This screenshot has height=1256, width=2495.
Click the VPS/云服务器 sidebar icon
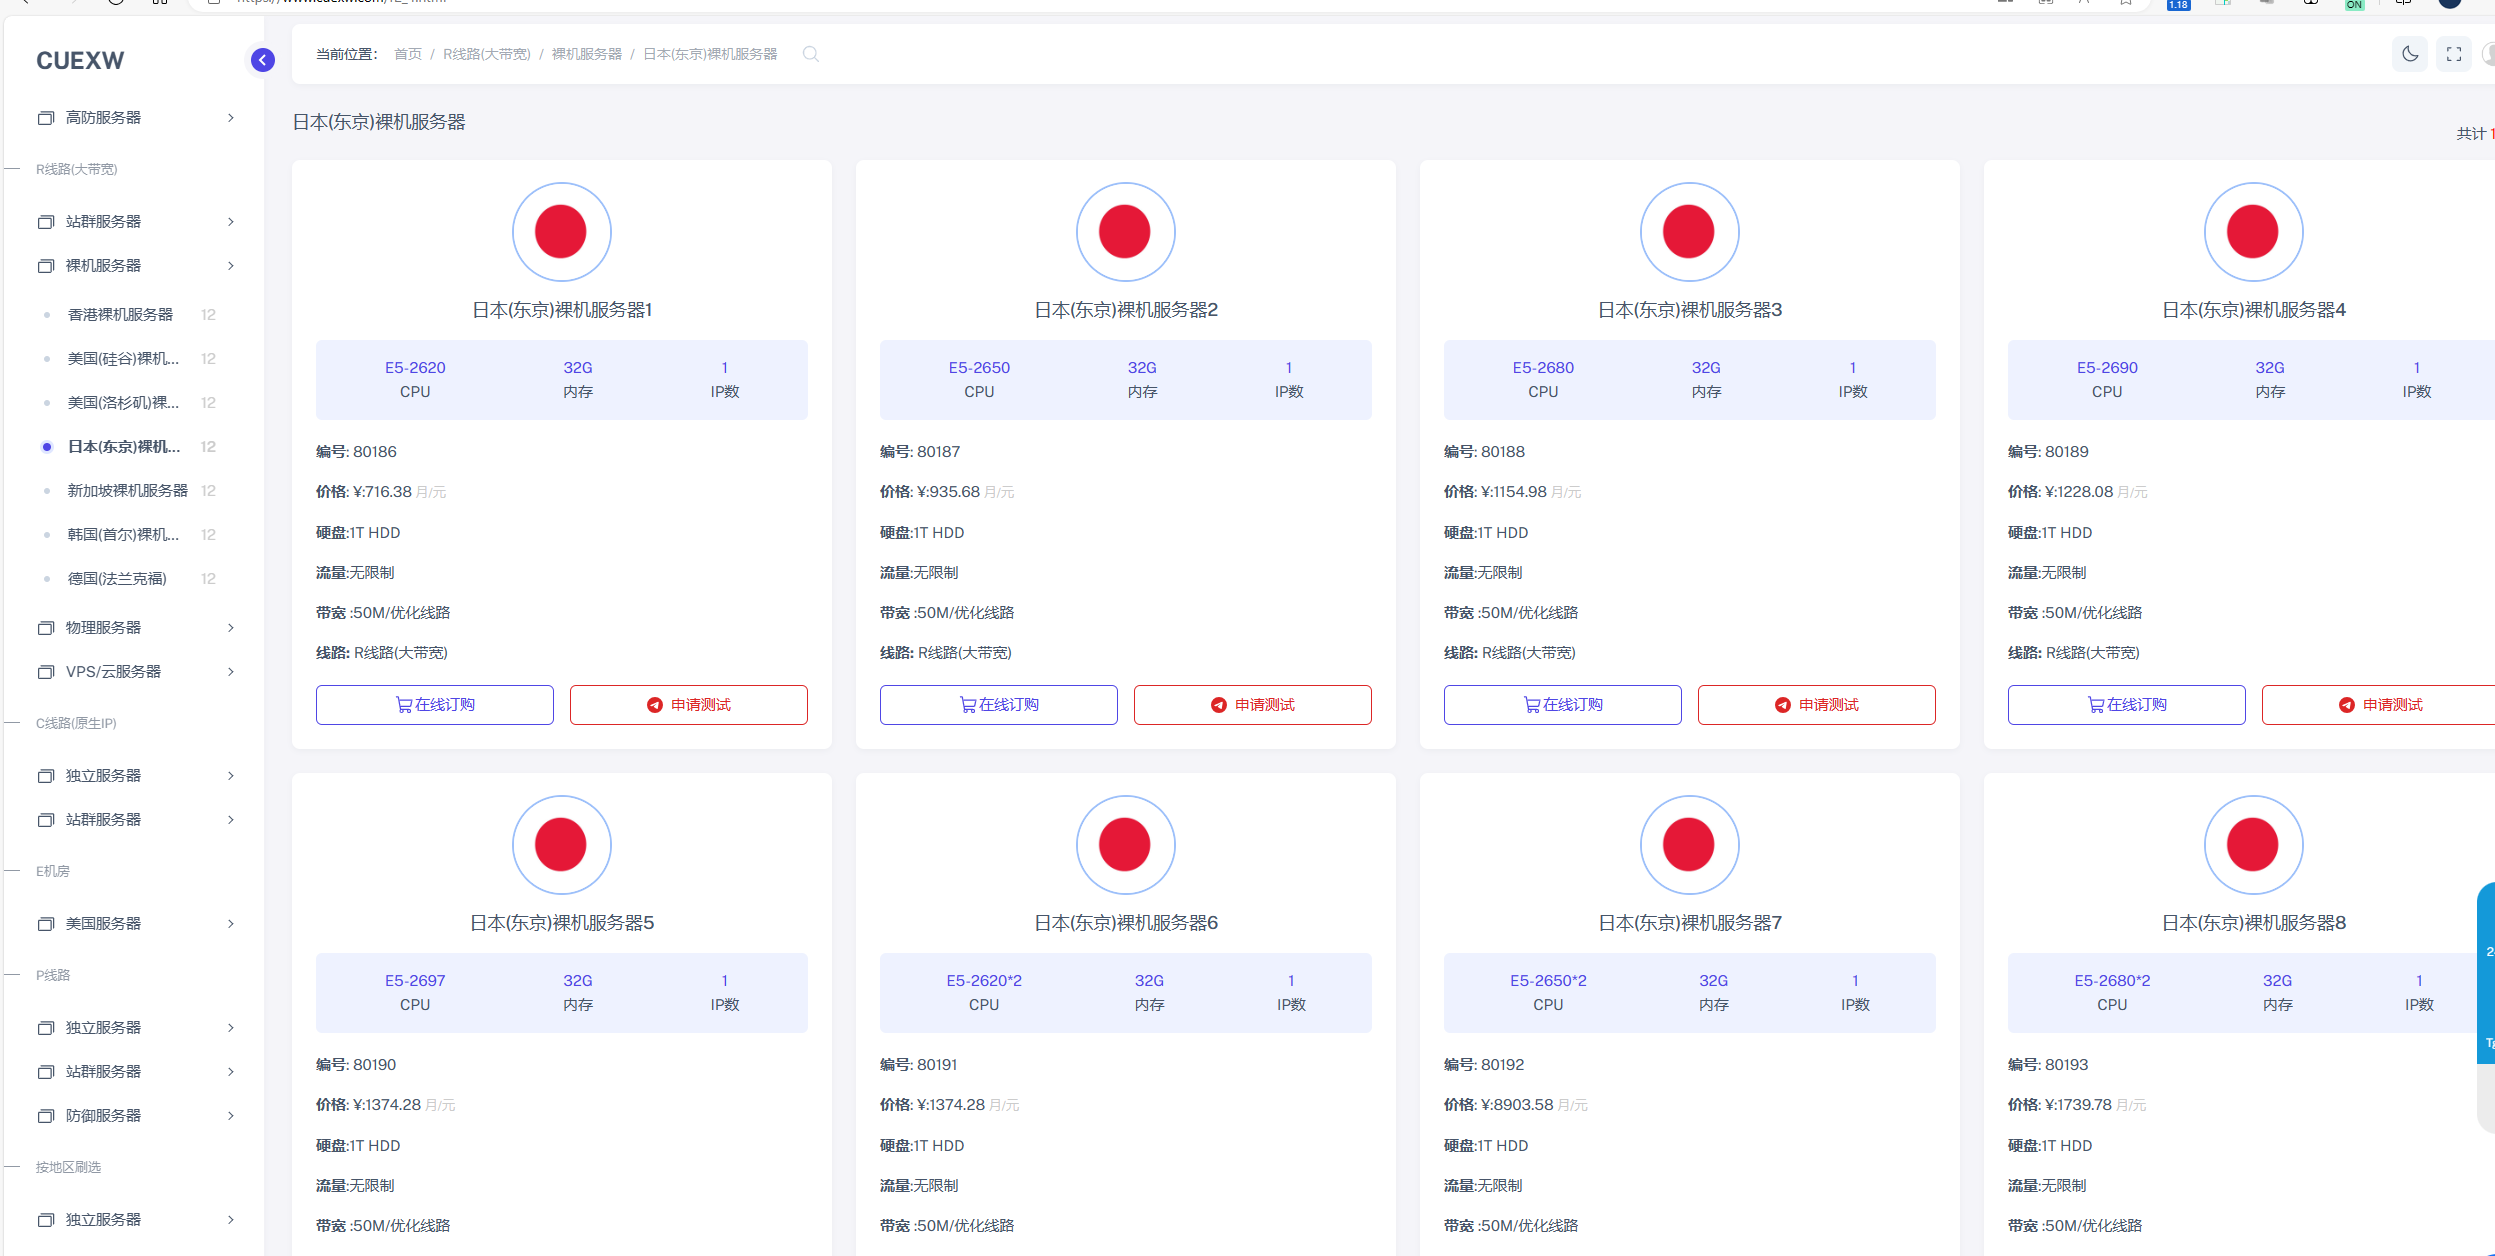tap(46, 672)
